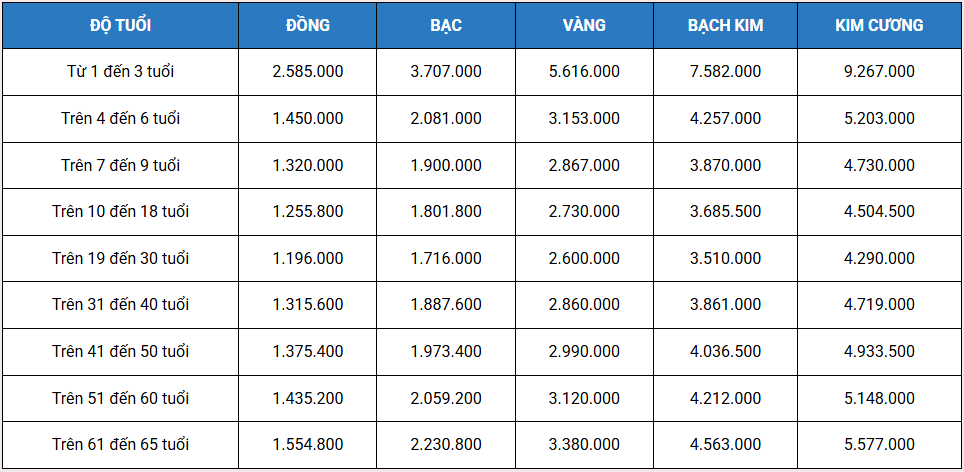964x472 pixels.
Task: Select the 'Từ 1 đến 3 tuổi' row label
Action: [x=120, y=71]
